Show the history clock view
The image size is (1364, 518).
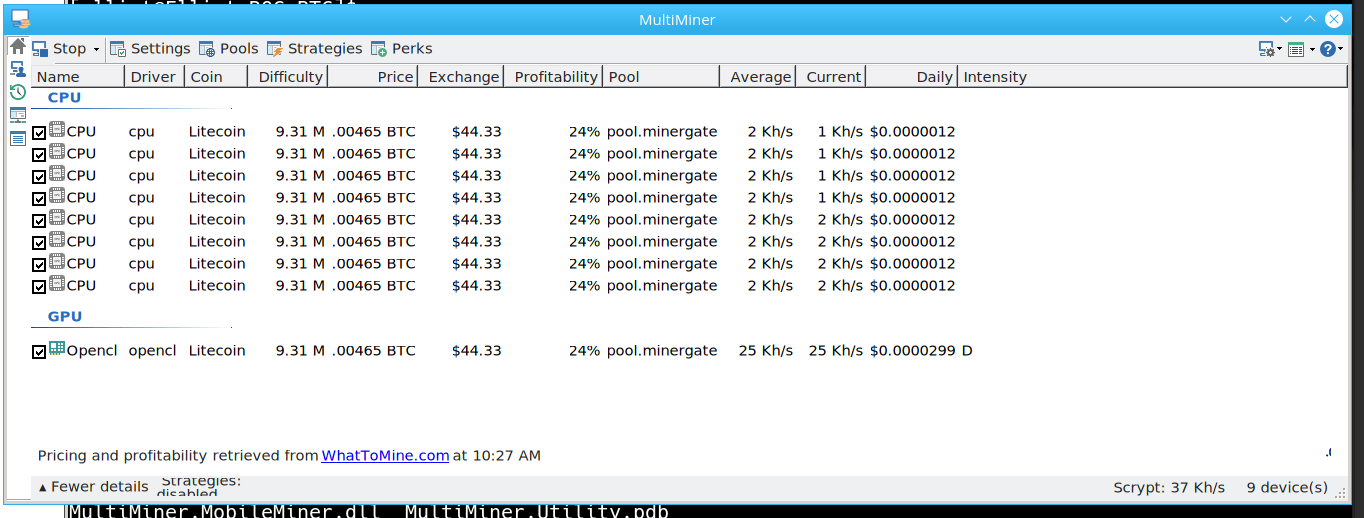tap(18, 92)
